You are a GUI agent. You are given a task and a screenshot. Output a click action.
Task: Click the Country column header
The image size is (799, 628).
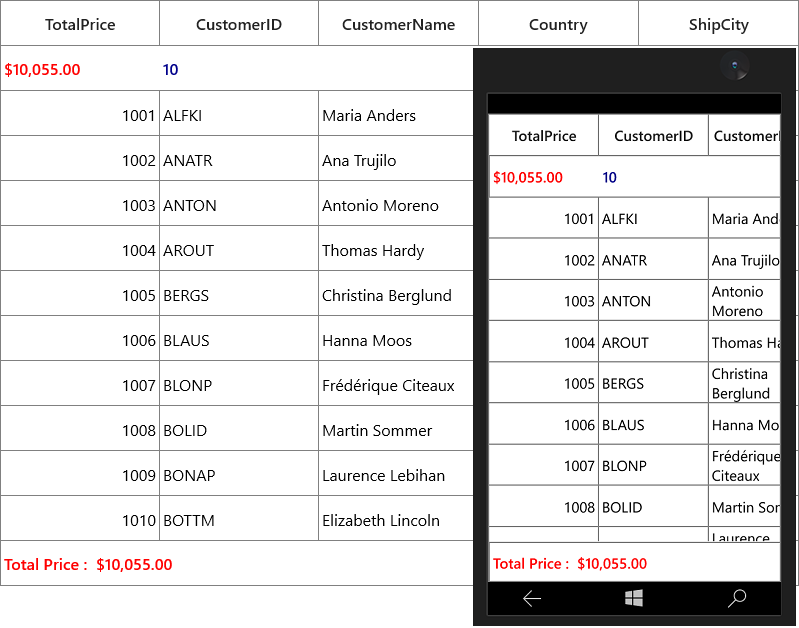coord(558,23)
